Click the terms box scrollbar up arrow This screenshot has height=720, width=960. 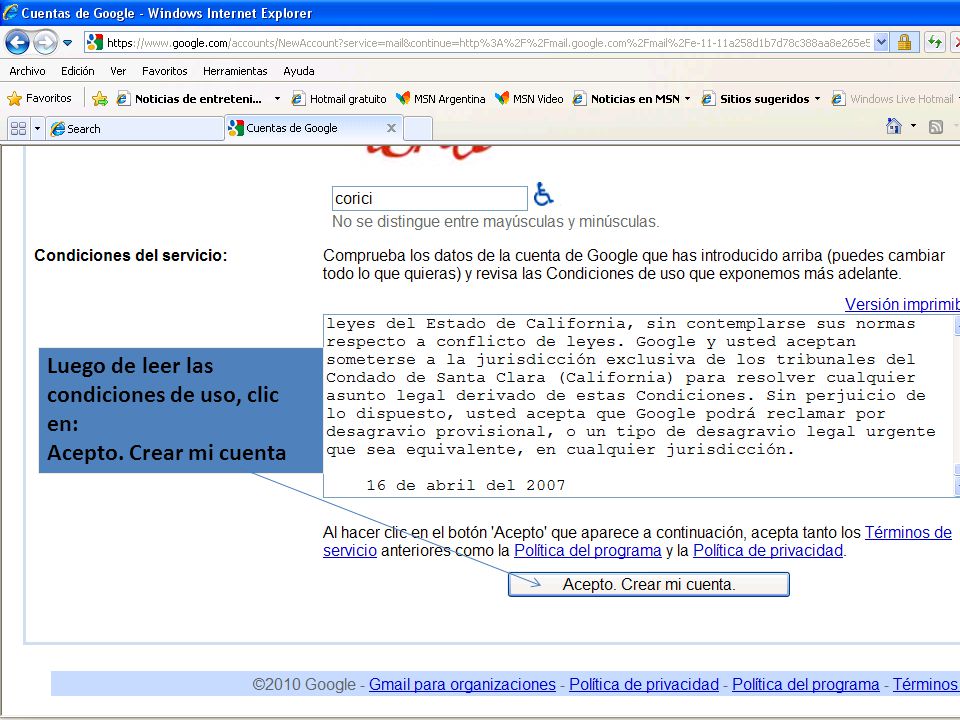(x=957, y=324)
